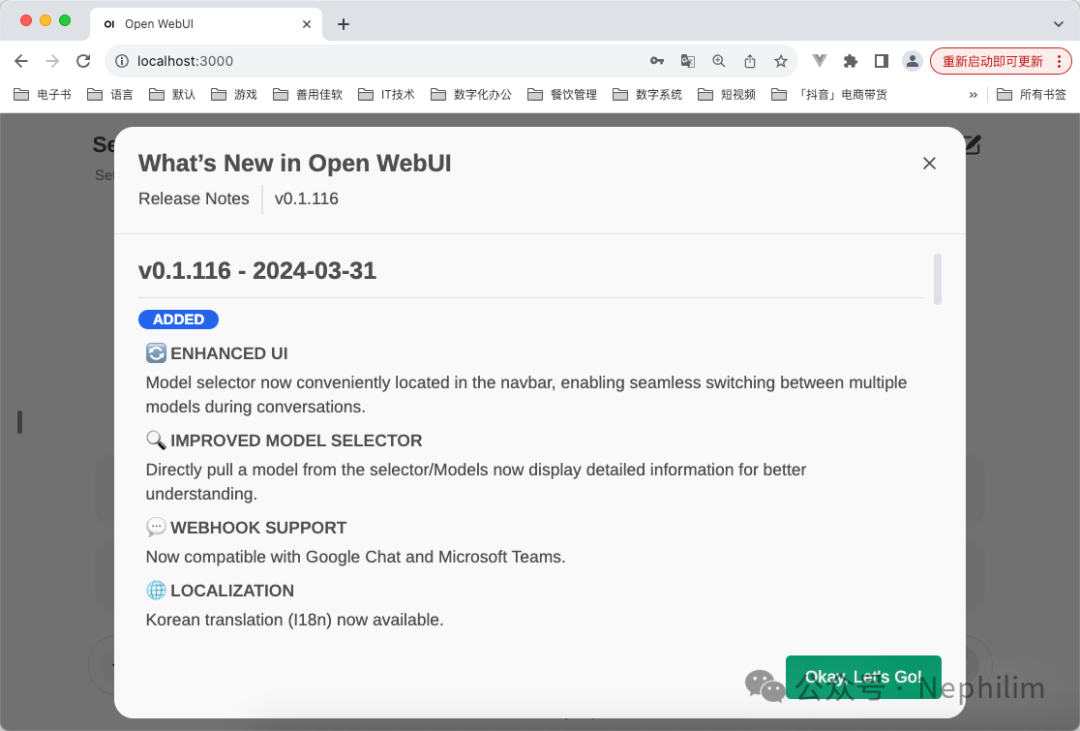1080x731 pixels.
Task: Open the Chrome profile avatar
Action: coord(912,61)
